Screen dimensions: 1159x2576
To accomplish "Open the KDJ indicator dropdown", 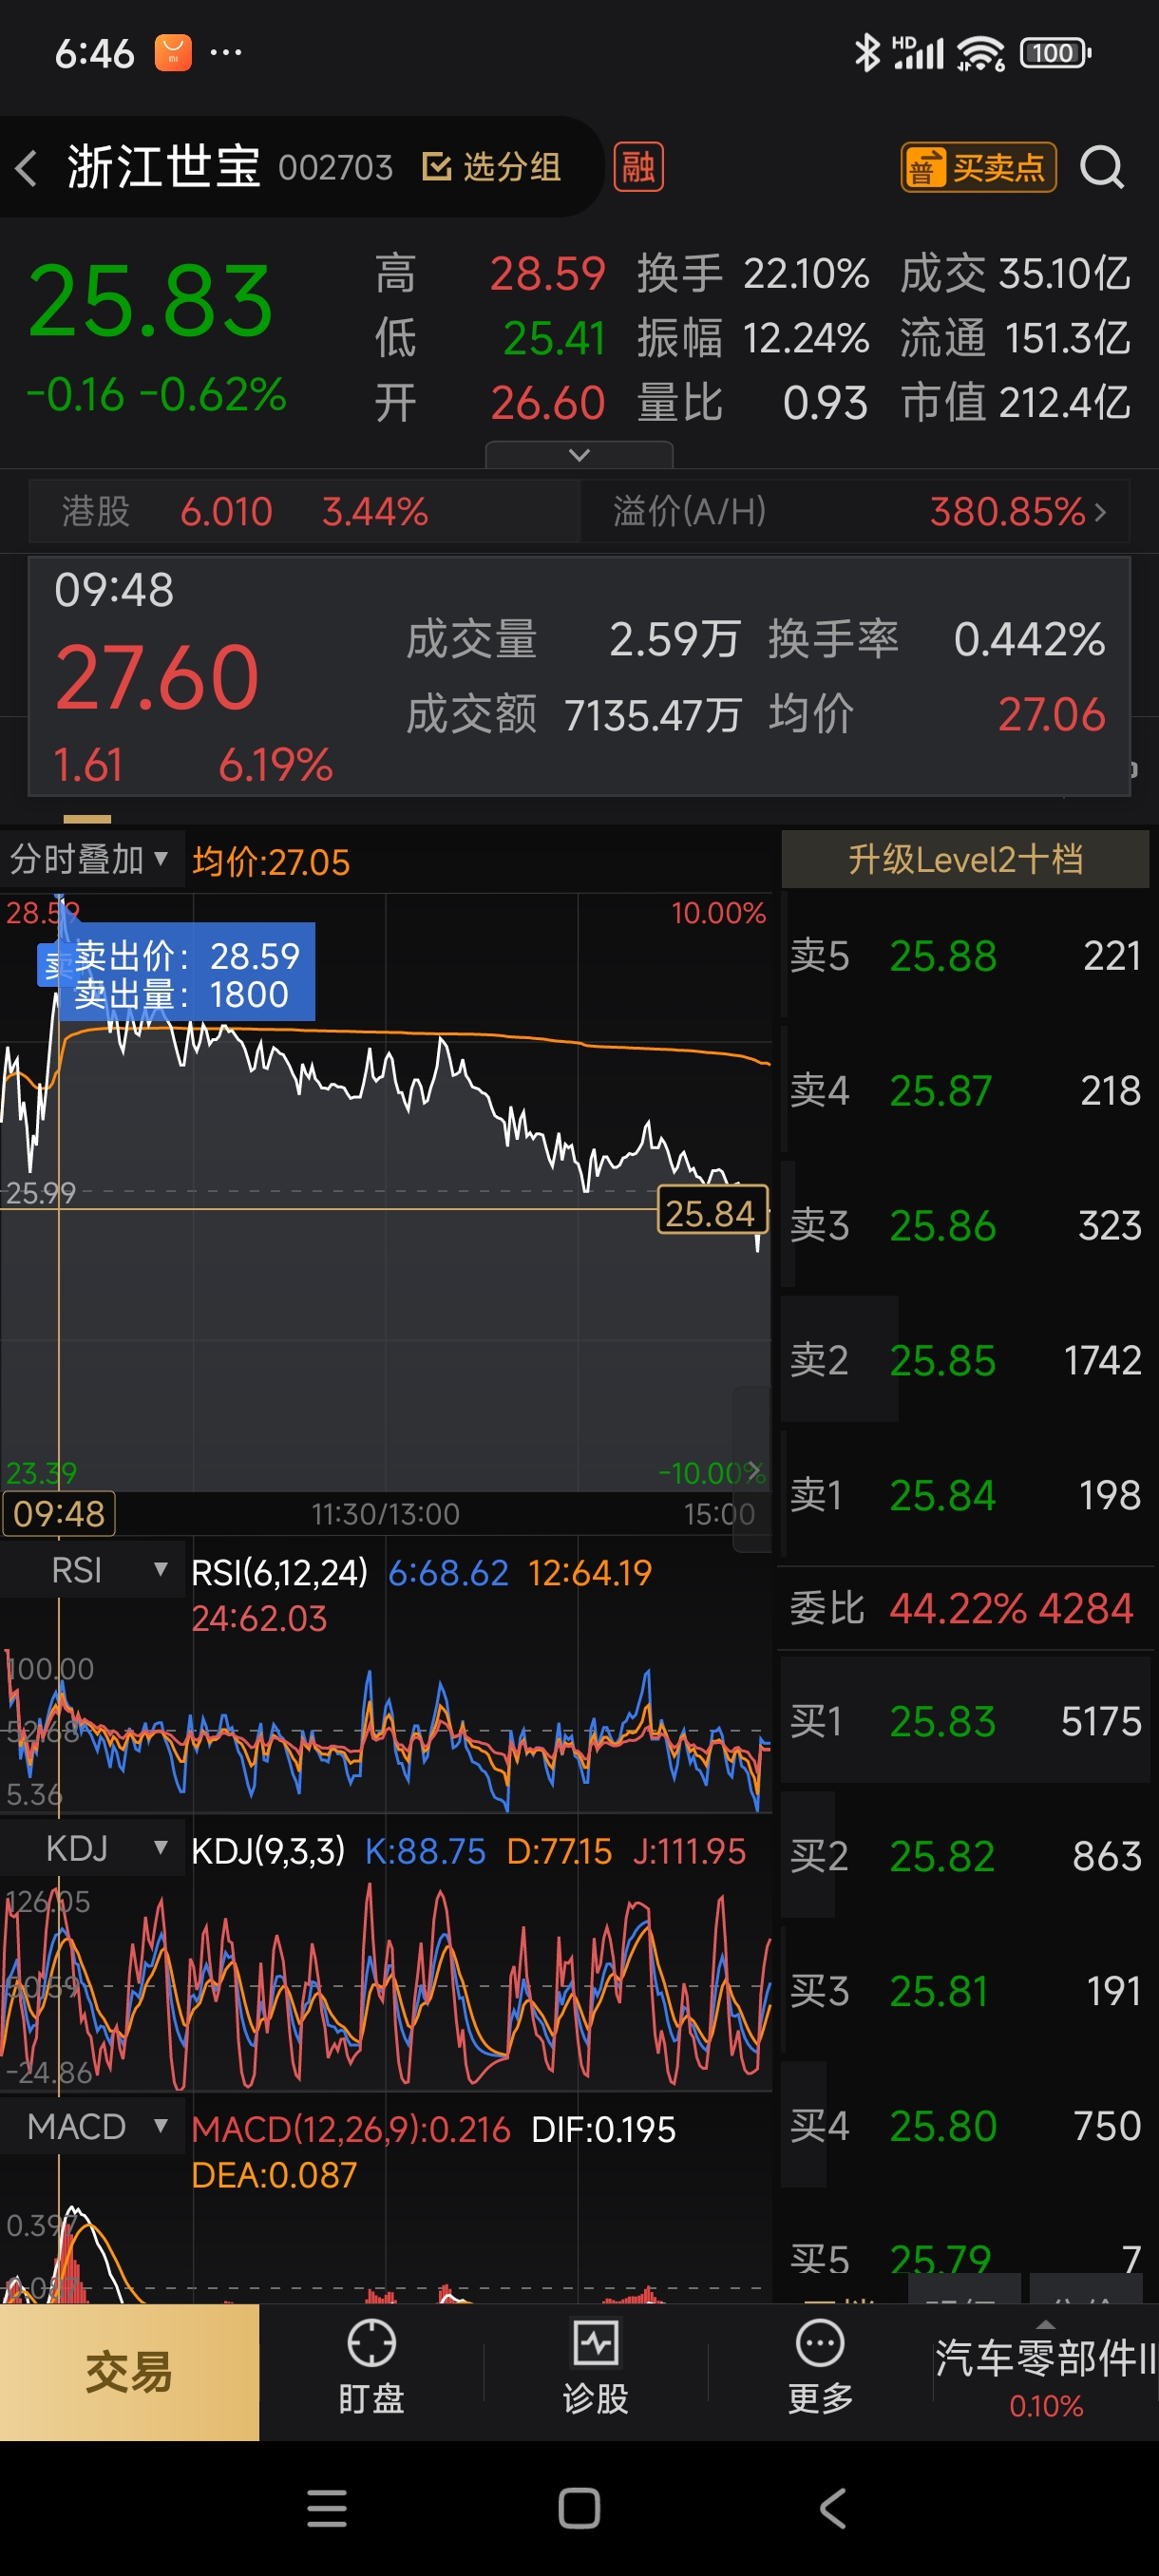I will (93, 1849).
